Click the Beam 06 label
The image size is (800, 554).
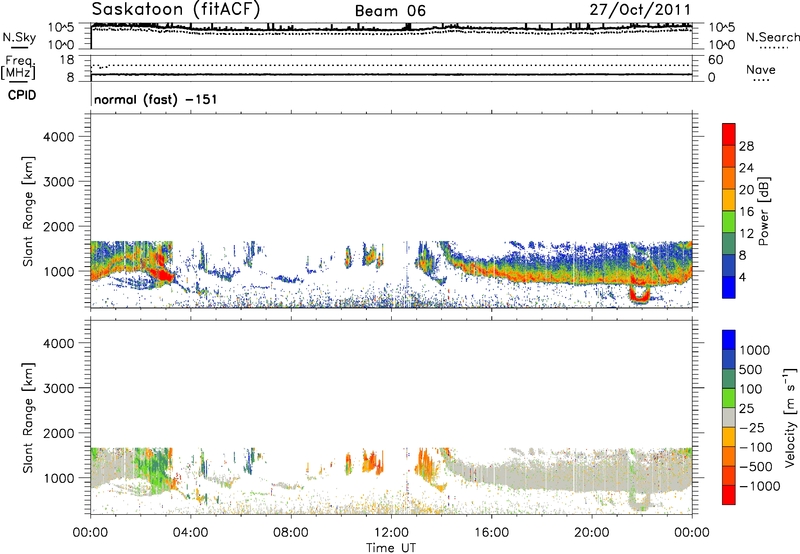[x=390, y=11]
